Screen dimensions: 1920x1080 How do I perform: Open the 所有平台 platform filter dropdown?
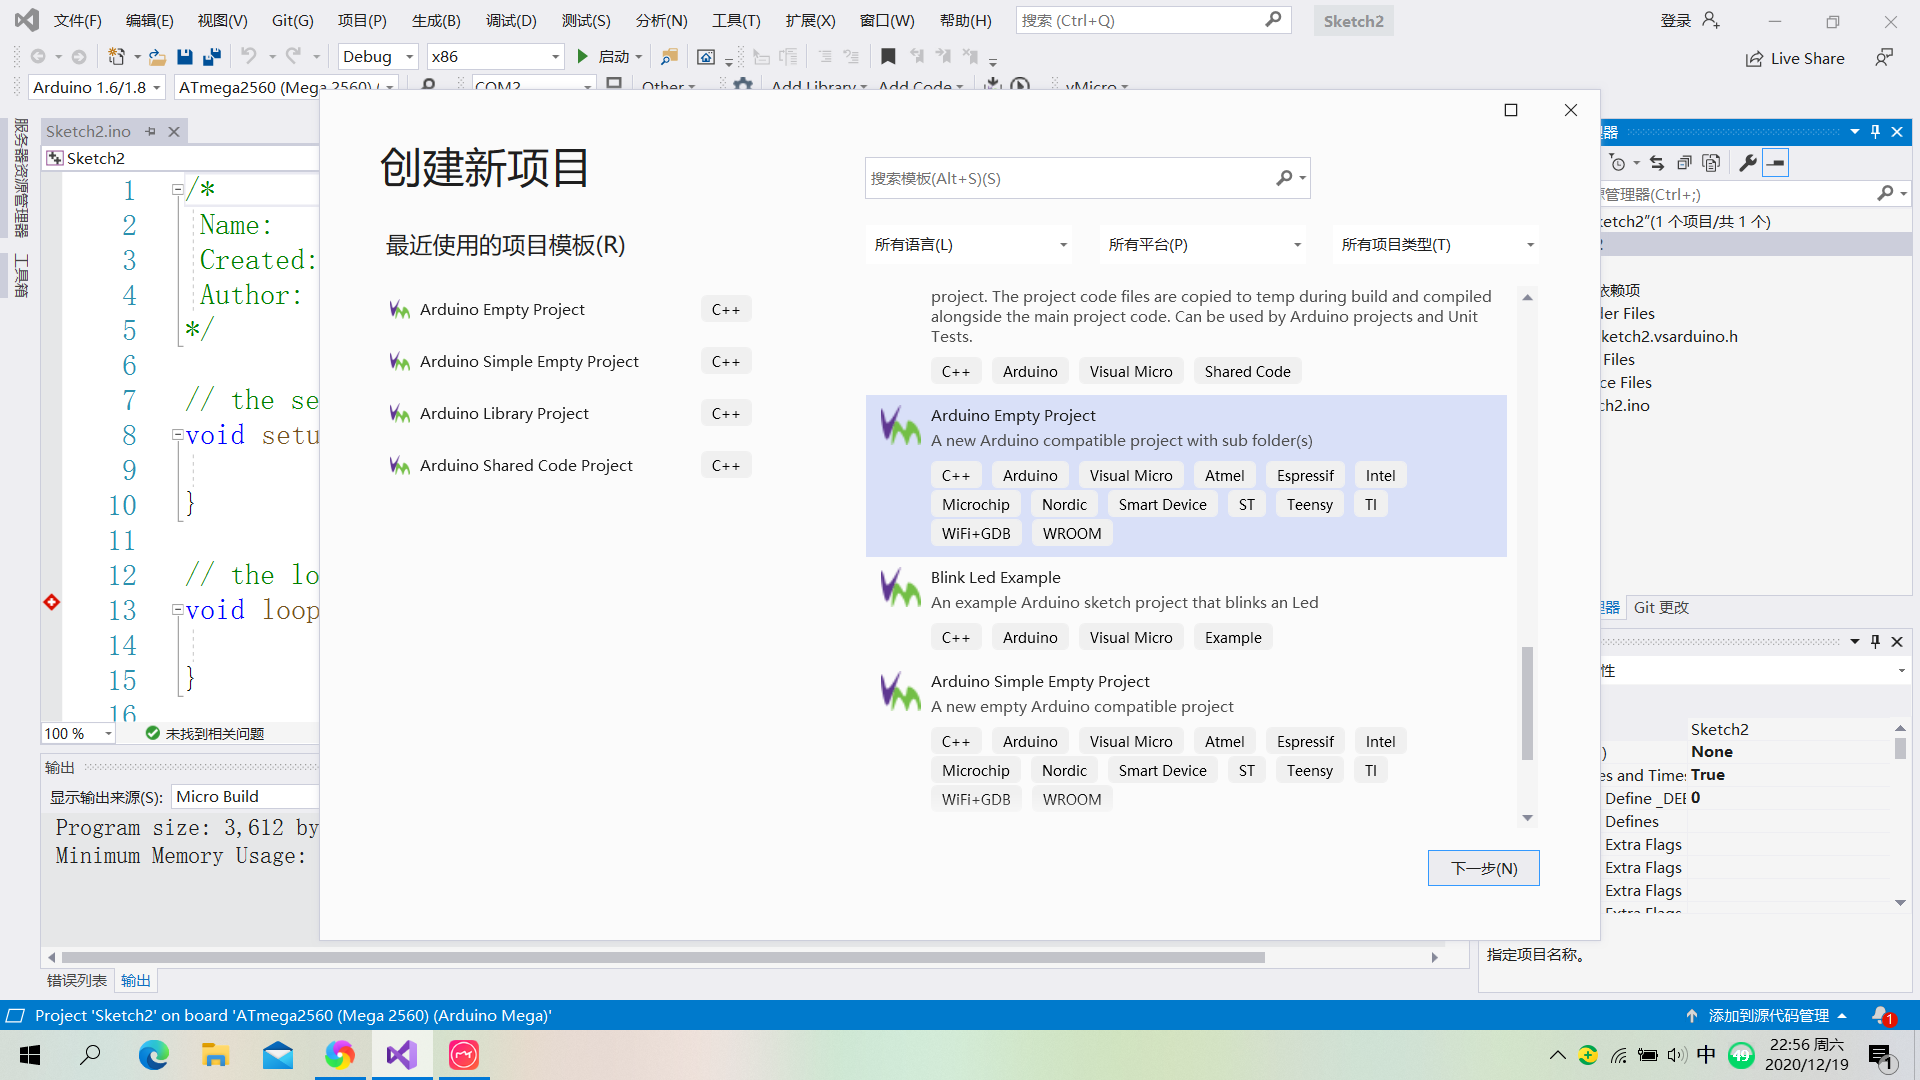(1202, 245)
